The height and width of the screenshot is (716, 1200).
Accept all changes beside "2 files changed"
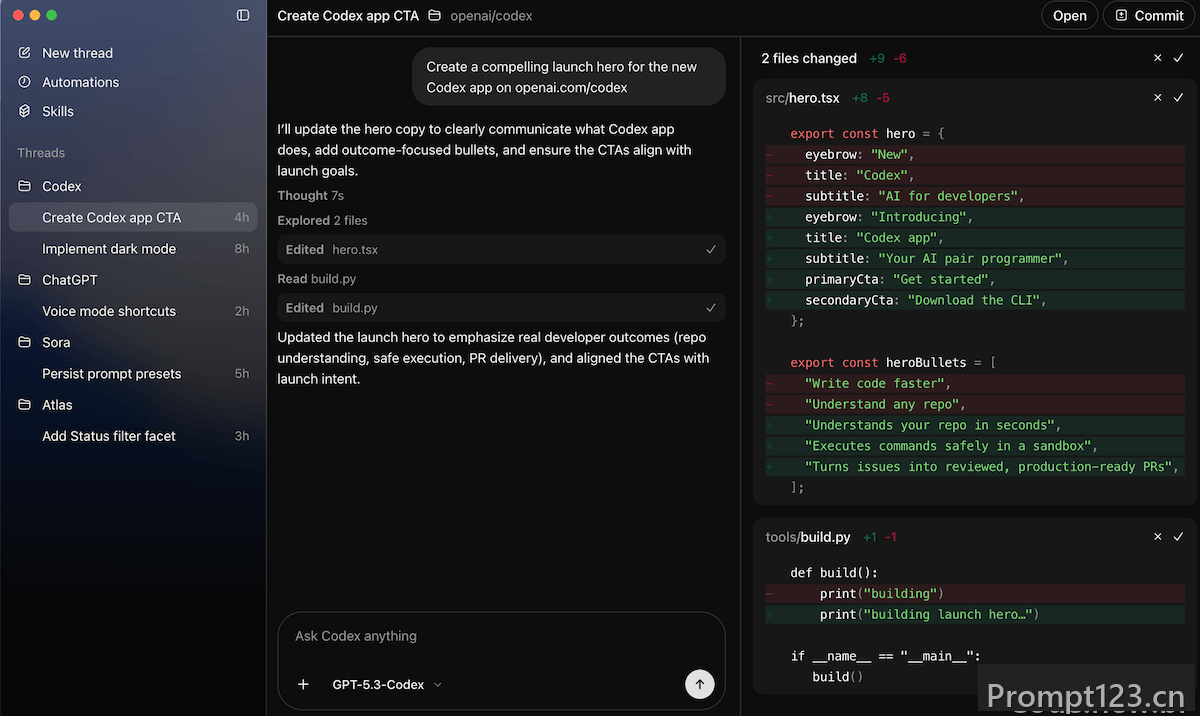point(1178,58)
